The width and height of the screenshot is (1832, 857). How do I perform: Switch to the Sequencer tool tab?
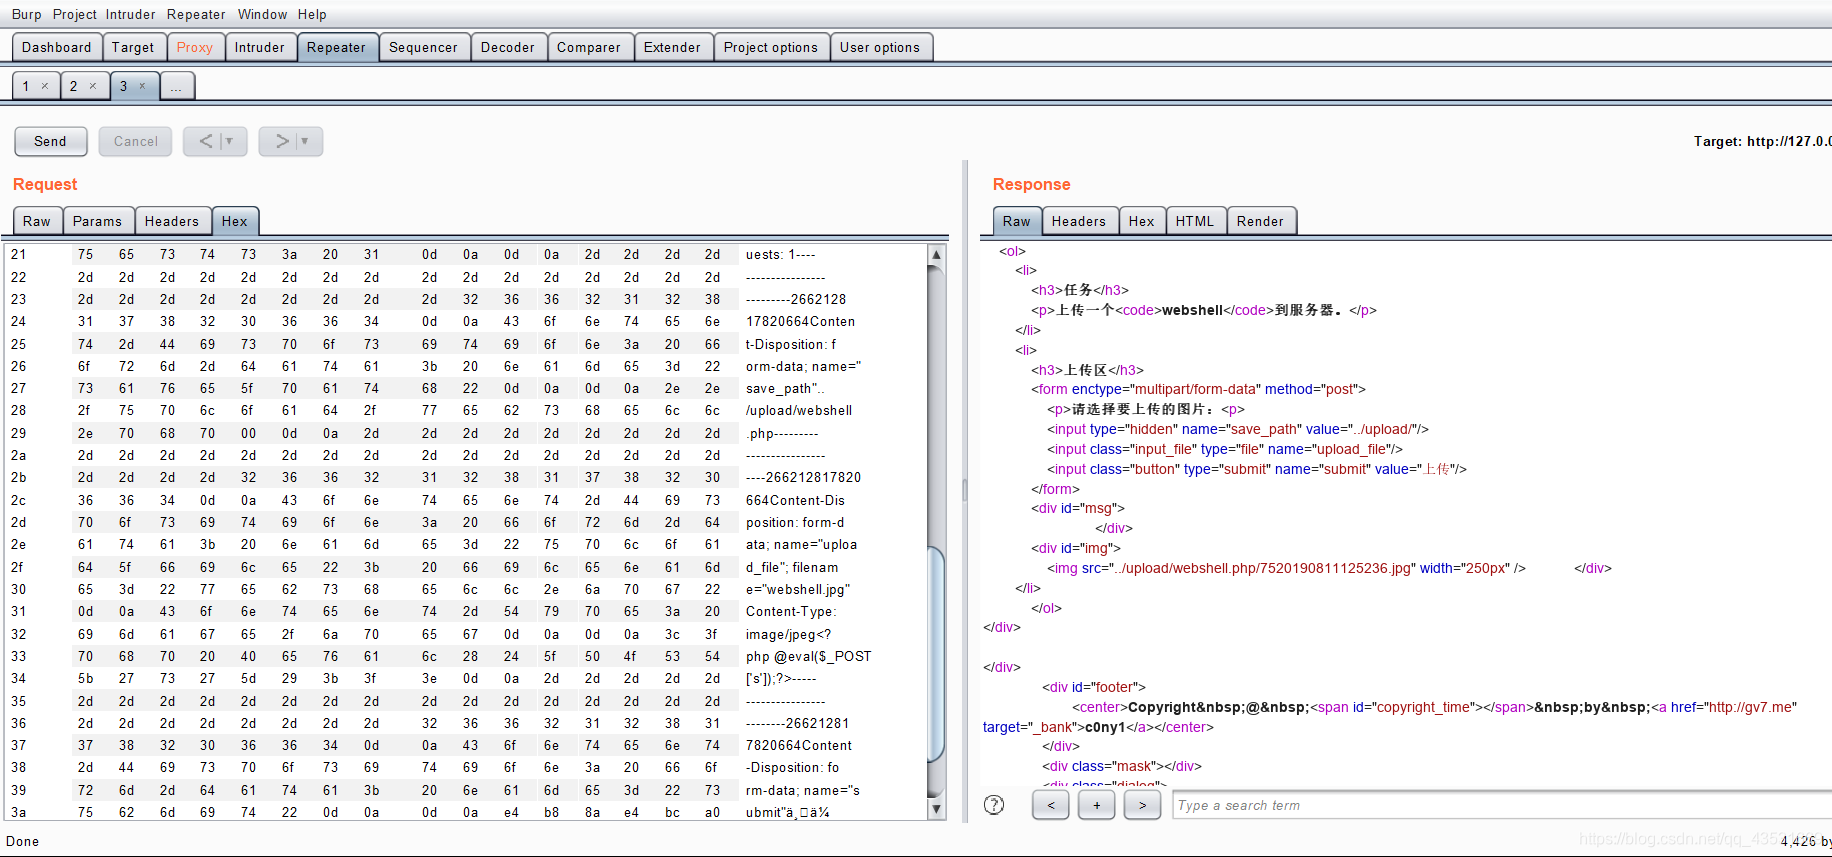click(423, 47)
